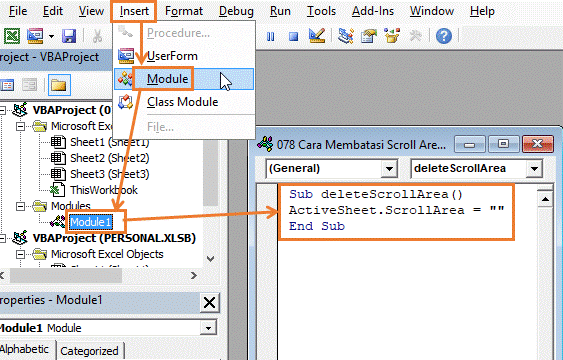The height and width of the screenshot is (360, 563).
Task: Open the Debug menu
Action: (236, 11)
